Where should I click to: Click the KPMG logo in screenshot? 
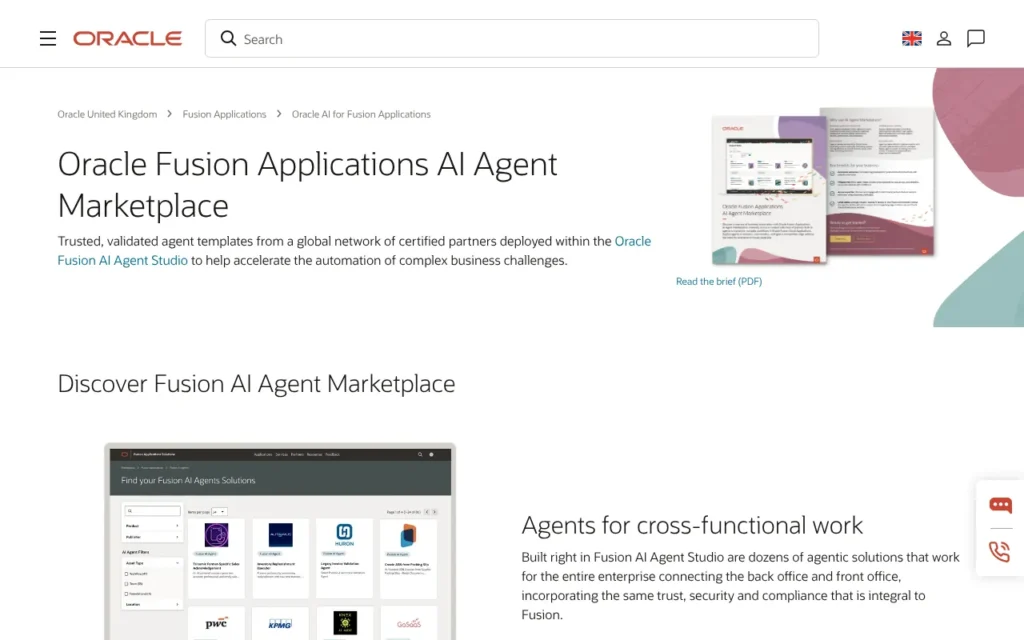click(x=280, y=624)
